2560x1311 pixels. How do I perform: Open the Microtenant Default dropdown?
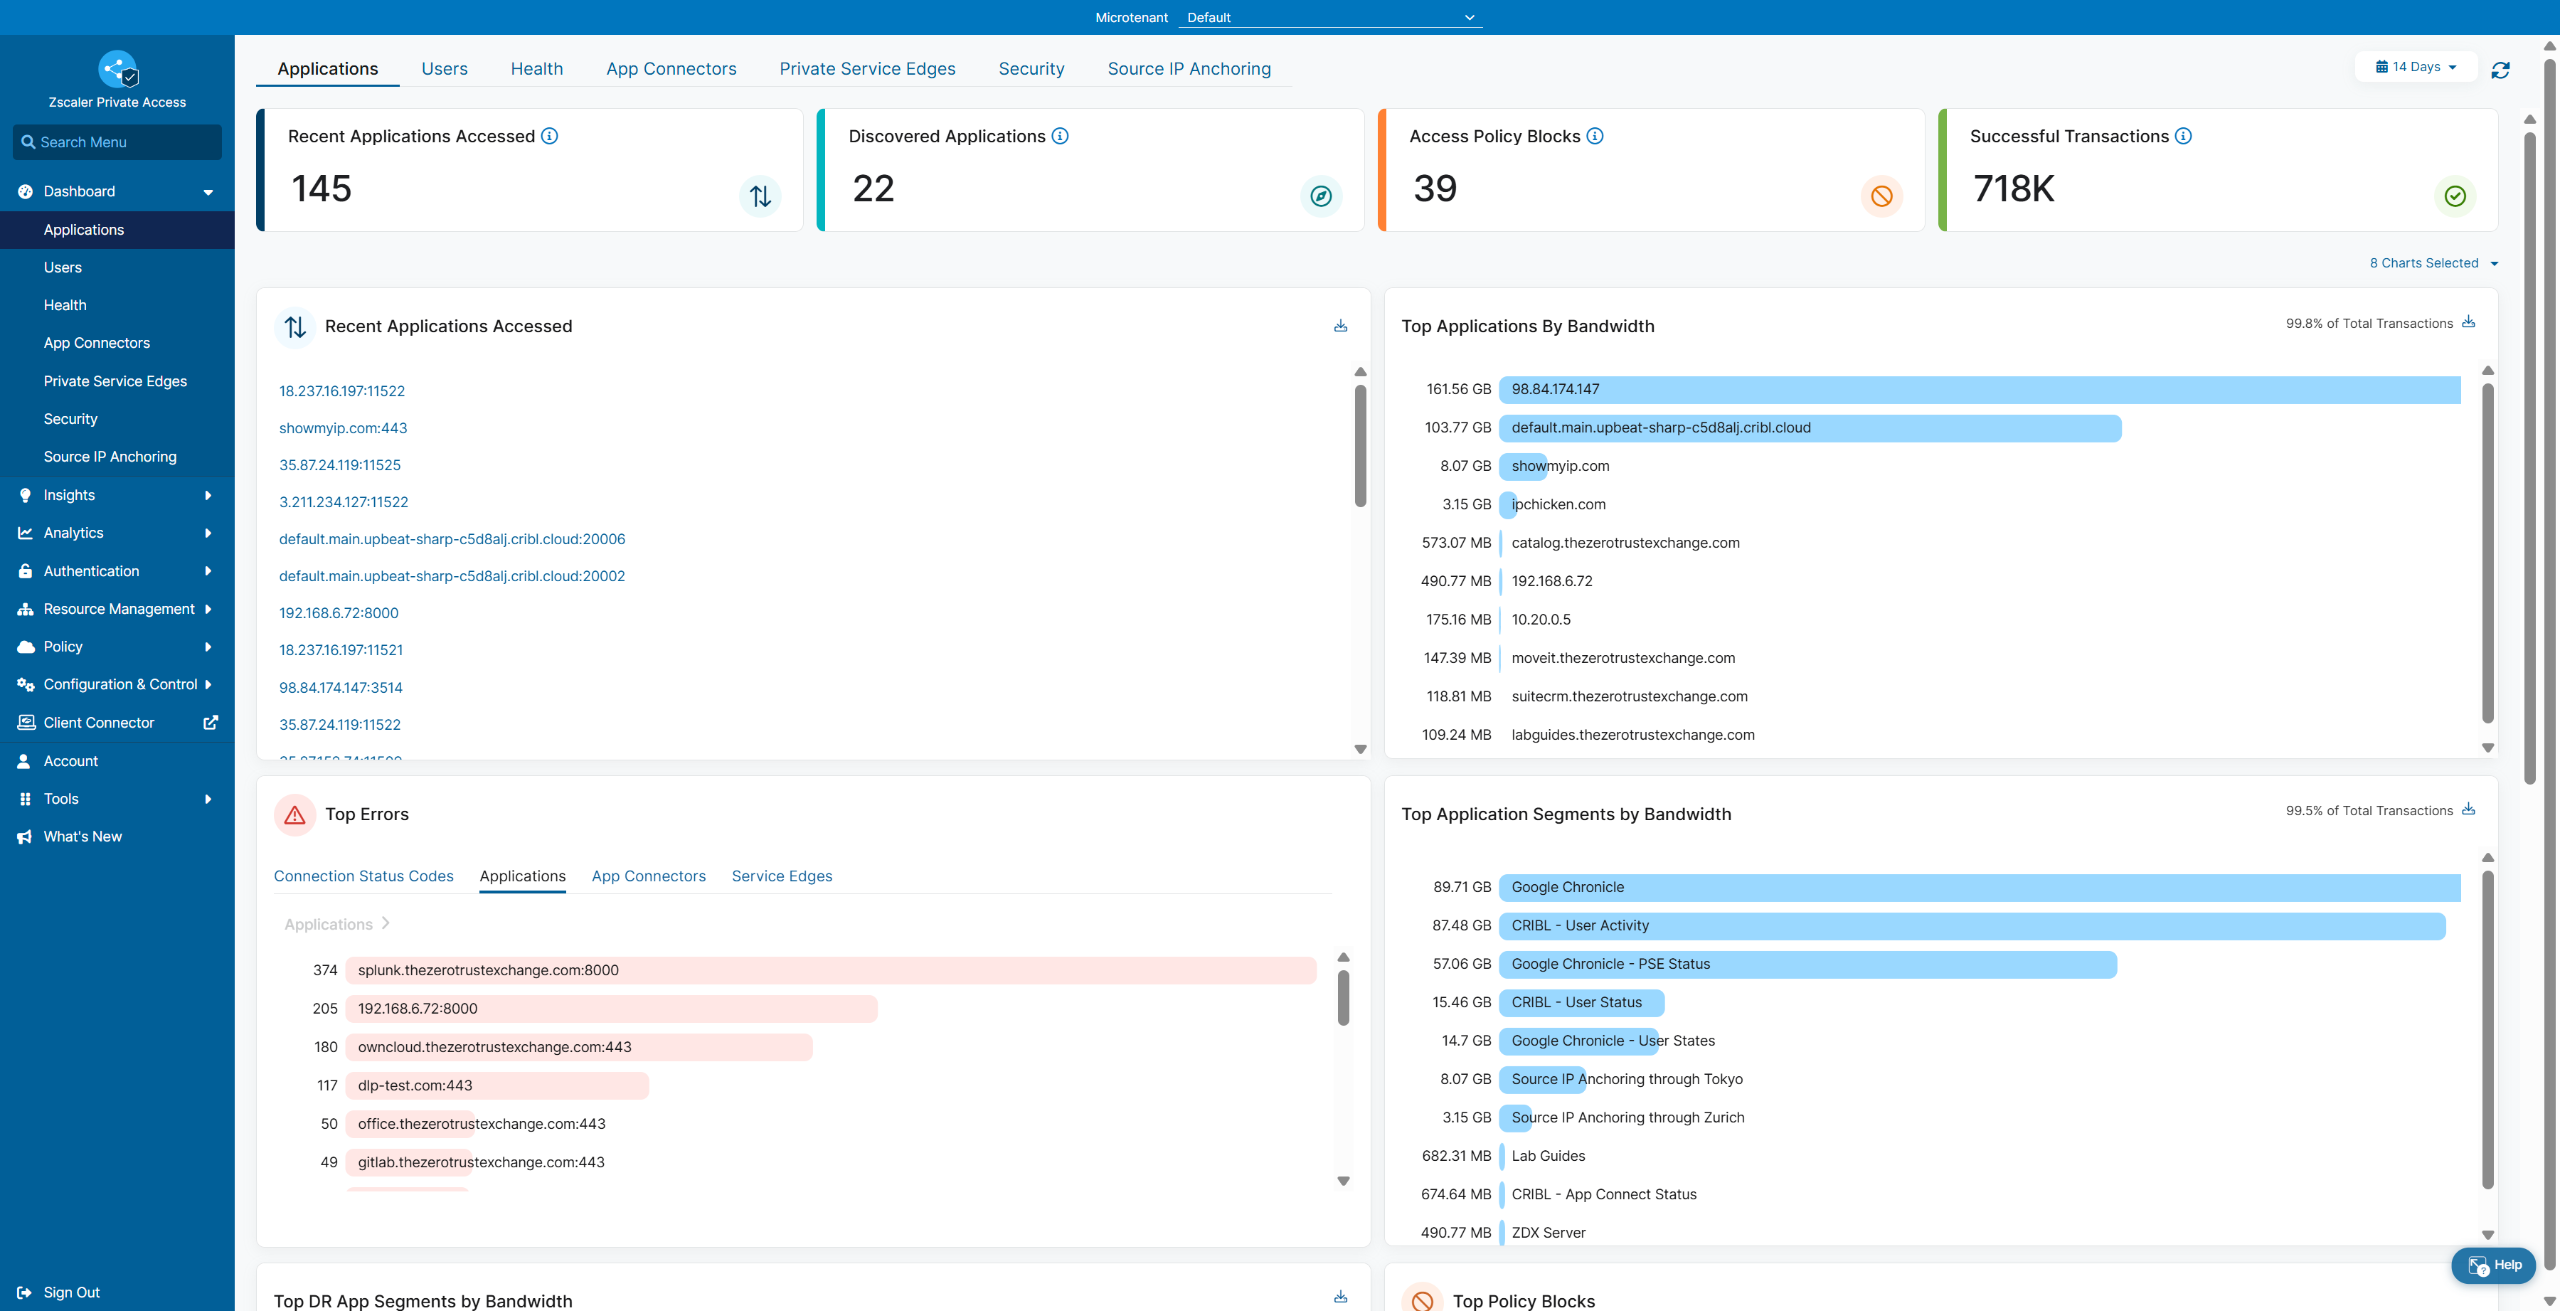coord(1330,17)
